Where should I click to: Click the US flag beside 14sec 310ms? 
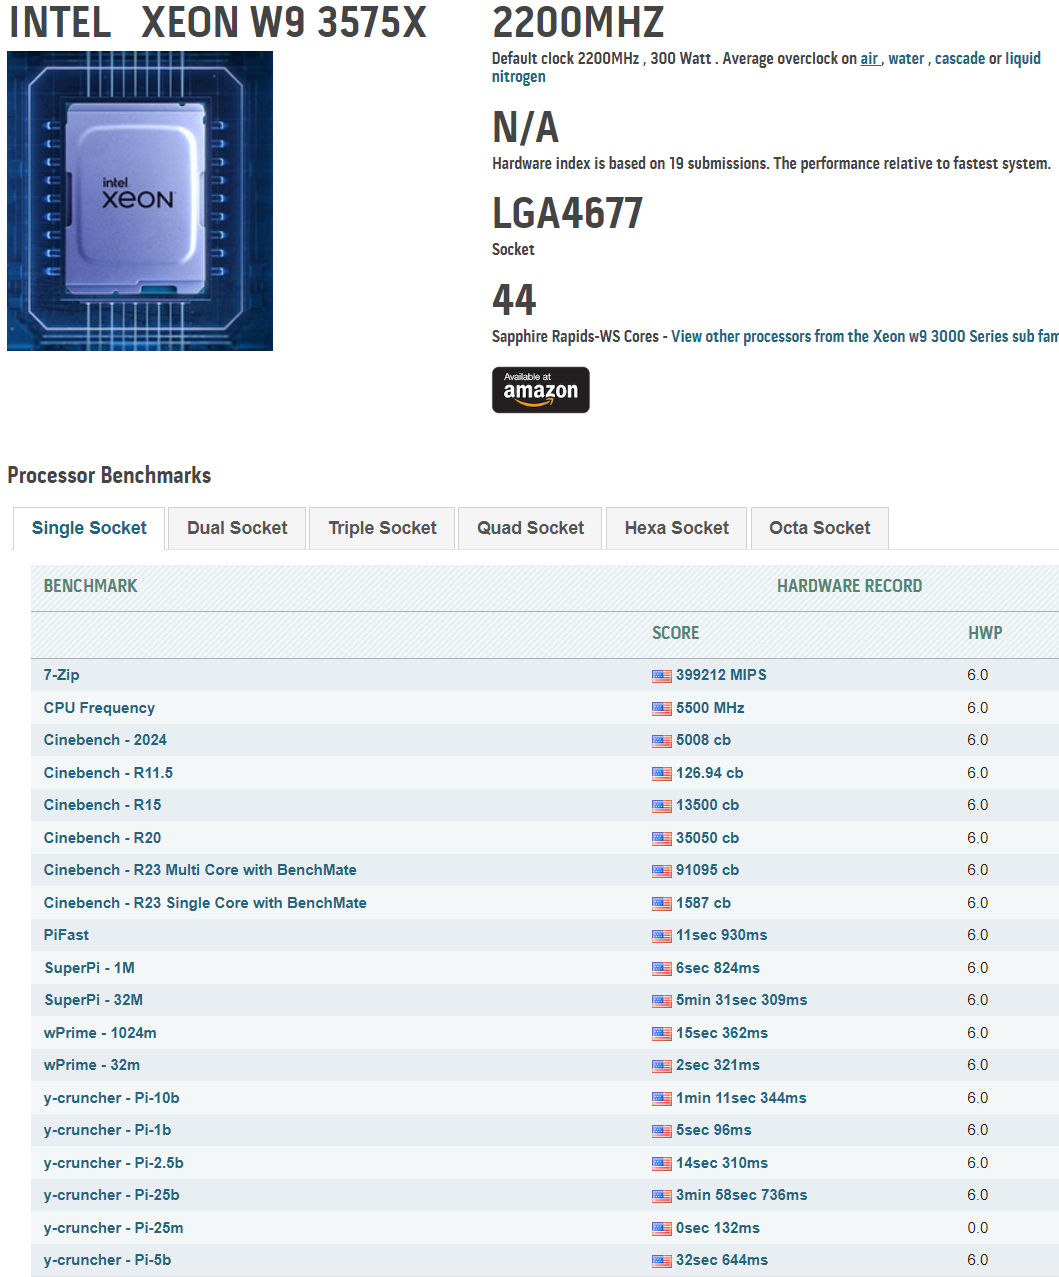662,1164
